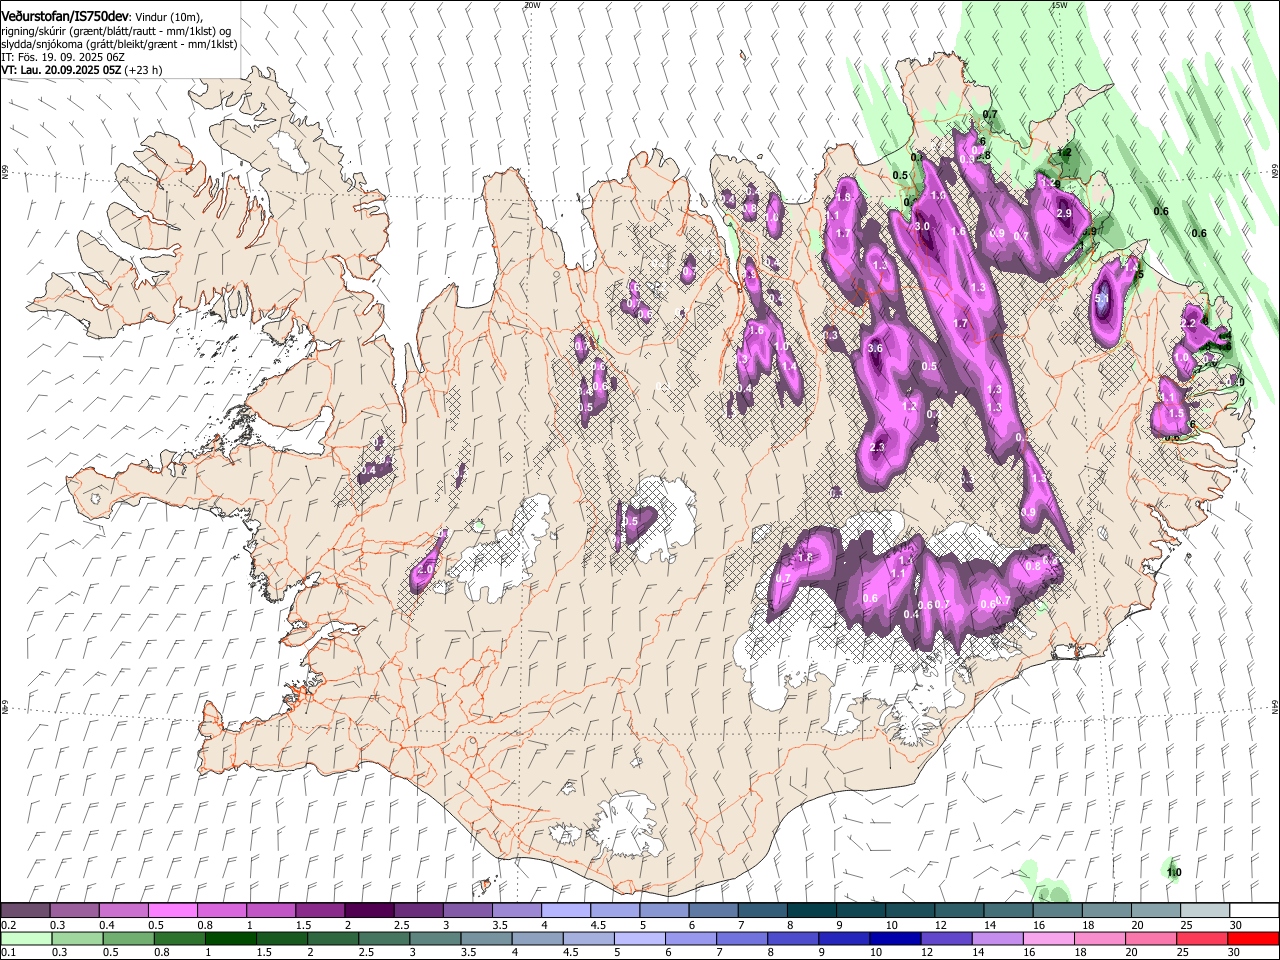Click the 15W longitude label at the top
This screenshot has width=1280, height=960.
[x=1059, y=5]
